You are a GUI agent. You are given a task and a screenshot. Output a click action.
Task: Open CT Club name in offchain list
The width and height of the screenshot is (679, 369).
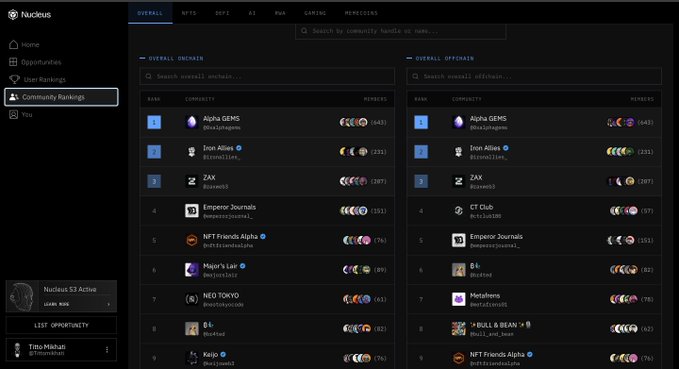click(x=481, y=207)
